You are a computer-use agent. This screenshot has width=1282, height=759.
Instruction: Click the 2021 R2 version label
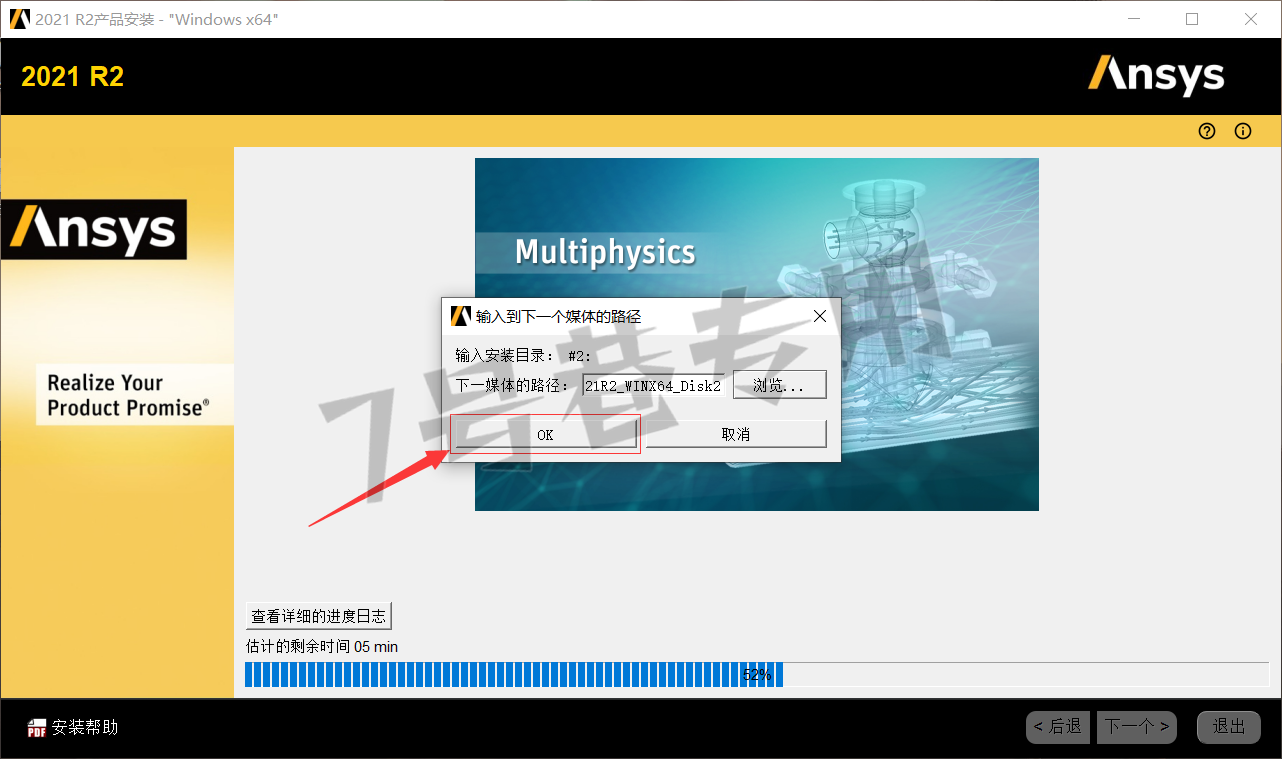click(73, 77)
